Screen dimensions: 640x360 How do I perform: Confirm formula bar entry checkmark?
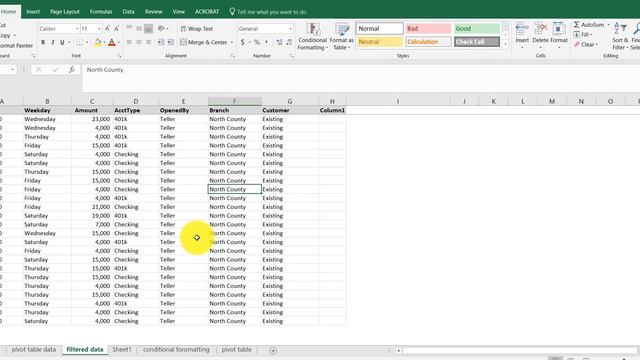[x=56, y=70]
